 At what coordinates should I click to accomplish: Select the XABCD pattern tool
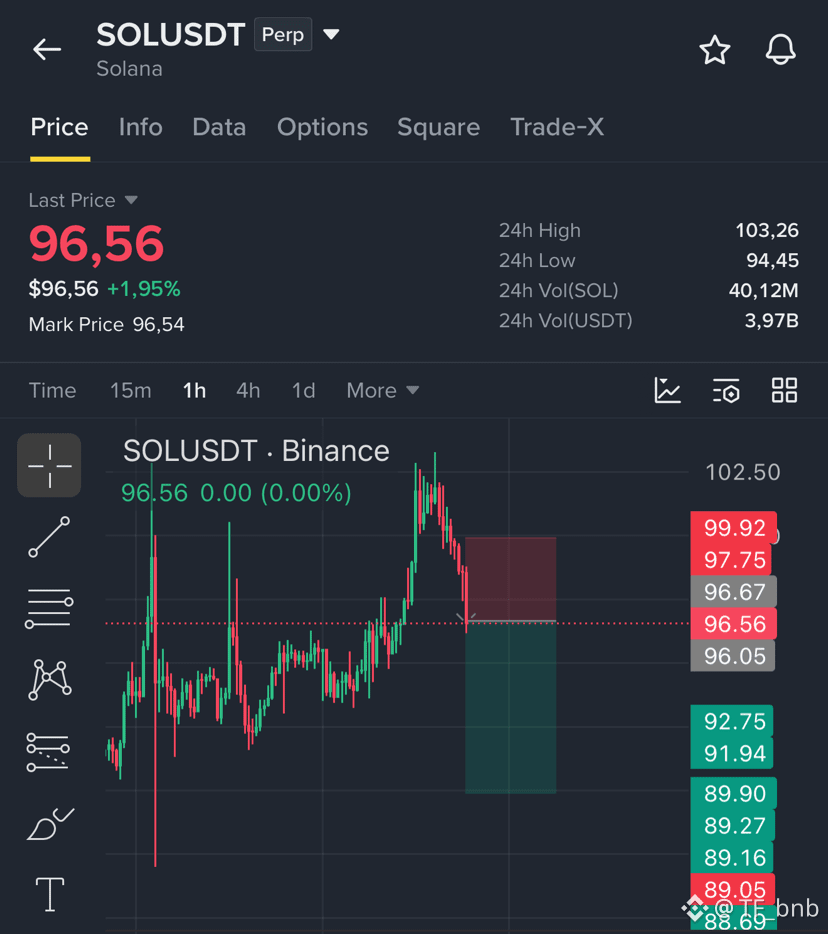pos(49,679)
